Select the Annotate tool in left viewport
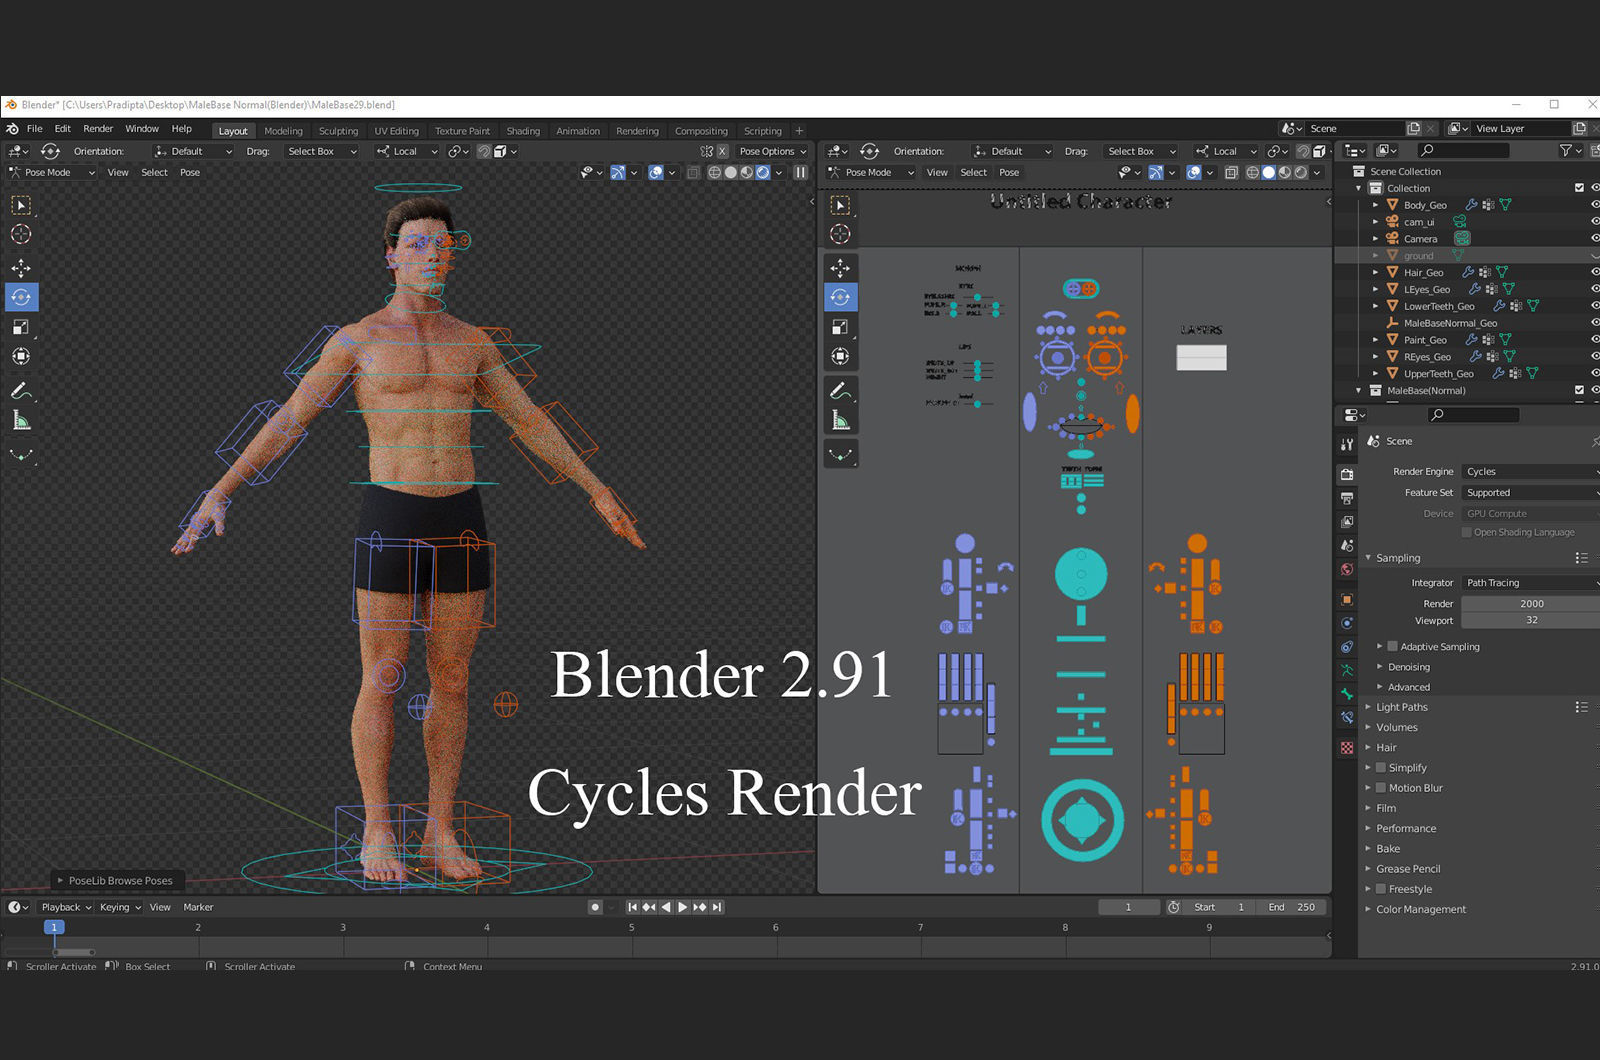The image size is (1600, 1060). [x=21, y=391]
